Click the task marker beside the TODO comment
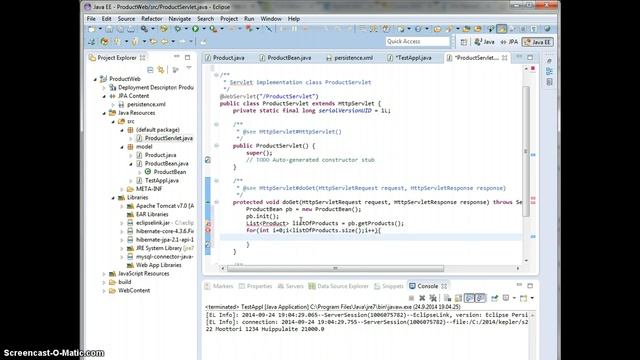The height and width of the screenshot is (360, 640). pyautogui.click(x=208, y=160)
